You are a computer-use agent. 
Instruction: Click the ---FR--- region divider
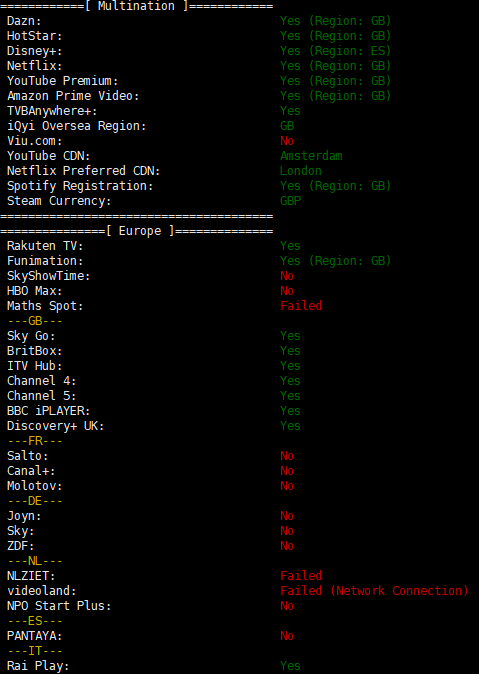click(35, 441)
